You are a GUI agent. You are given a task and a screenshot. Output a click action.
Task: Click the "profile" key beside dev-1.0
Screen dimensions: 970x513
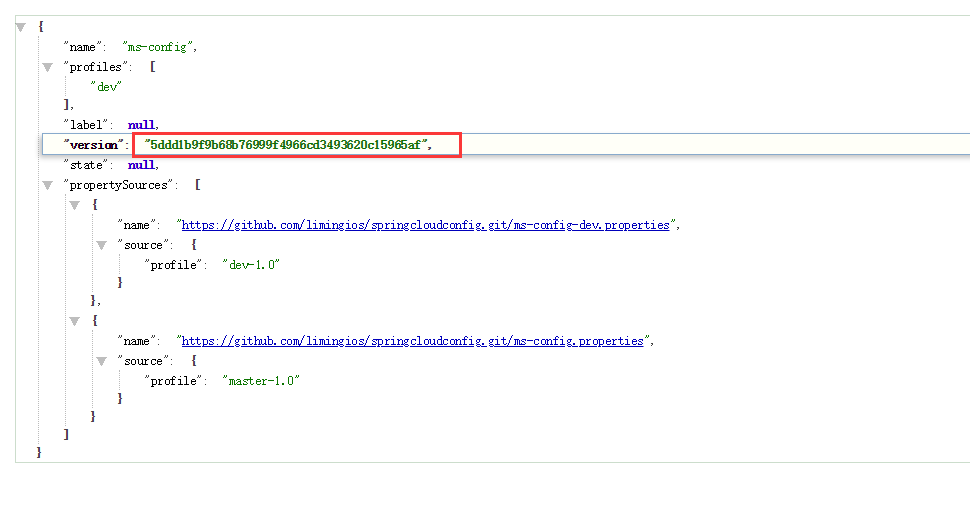click(173, 265)
